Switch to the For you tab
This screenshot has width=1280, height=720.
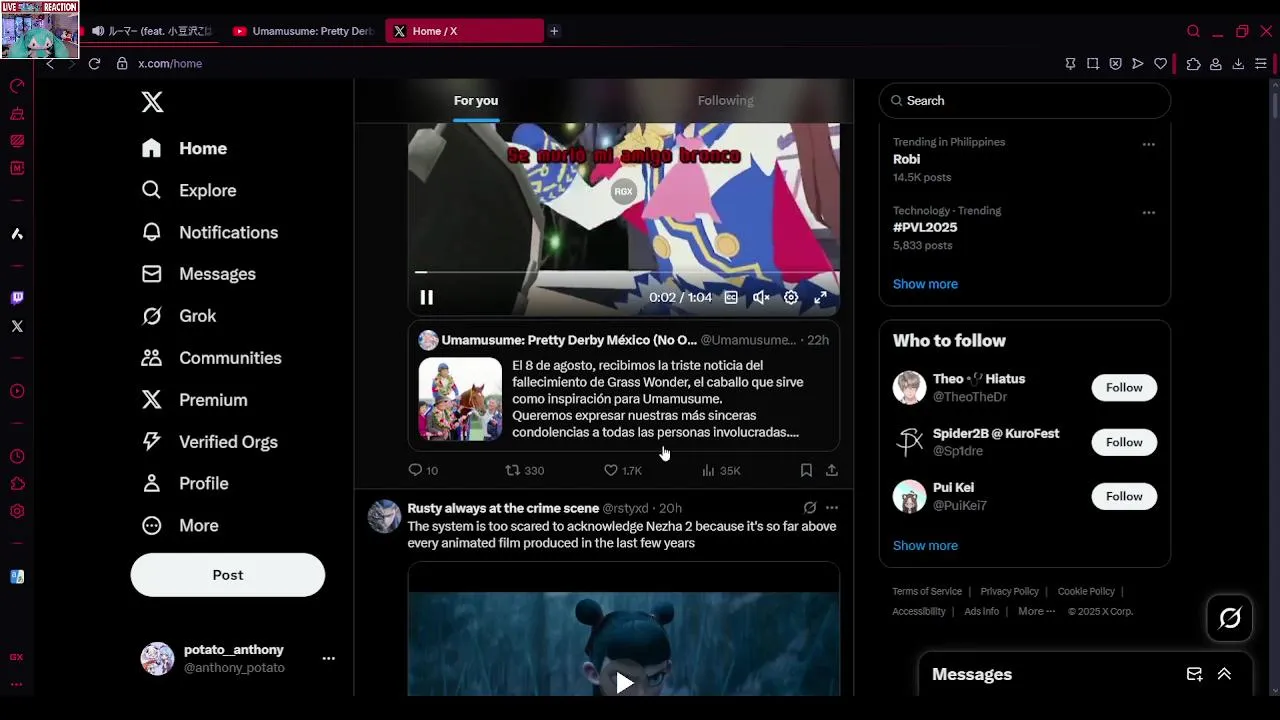pyautogui.click(x=476, y=100)
